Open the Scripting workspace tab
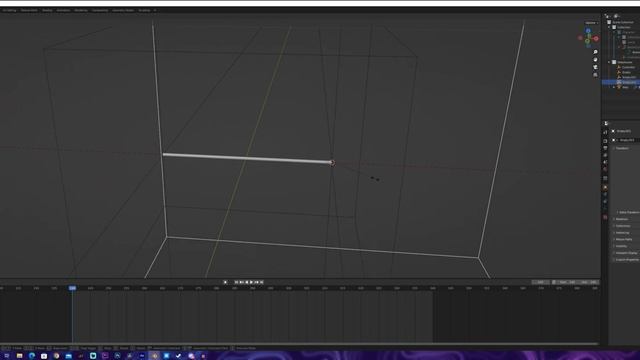Viewport: 640px width, 360px height. point(144,10)
